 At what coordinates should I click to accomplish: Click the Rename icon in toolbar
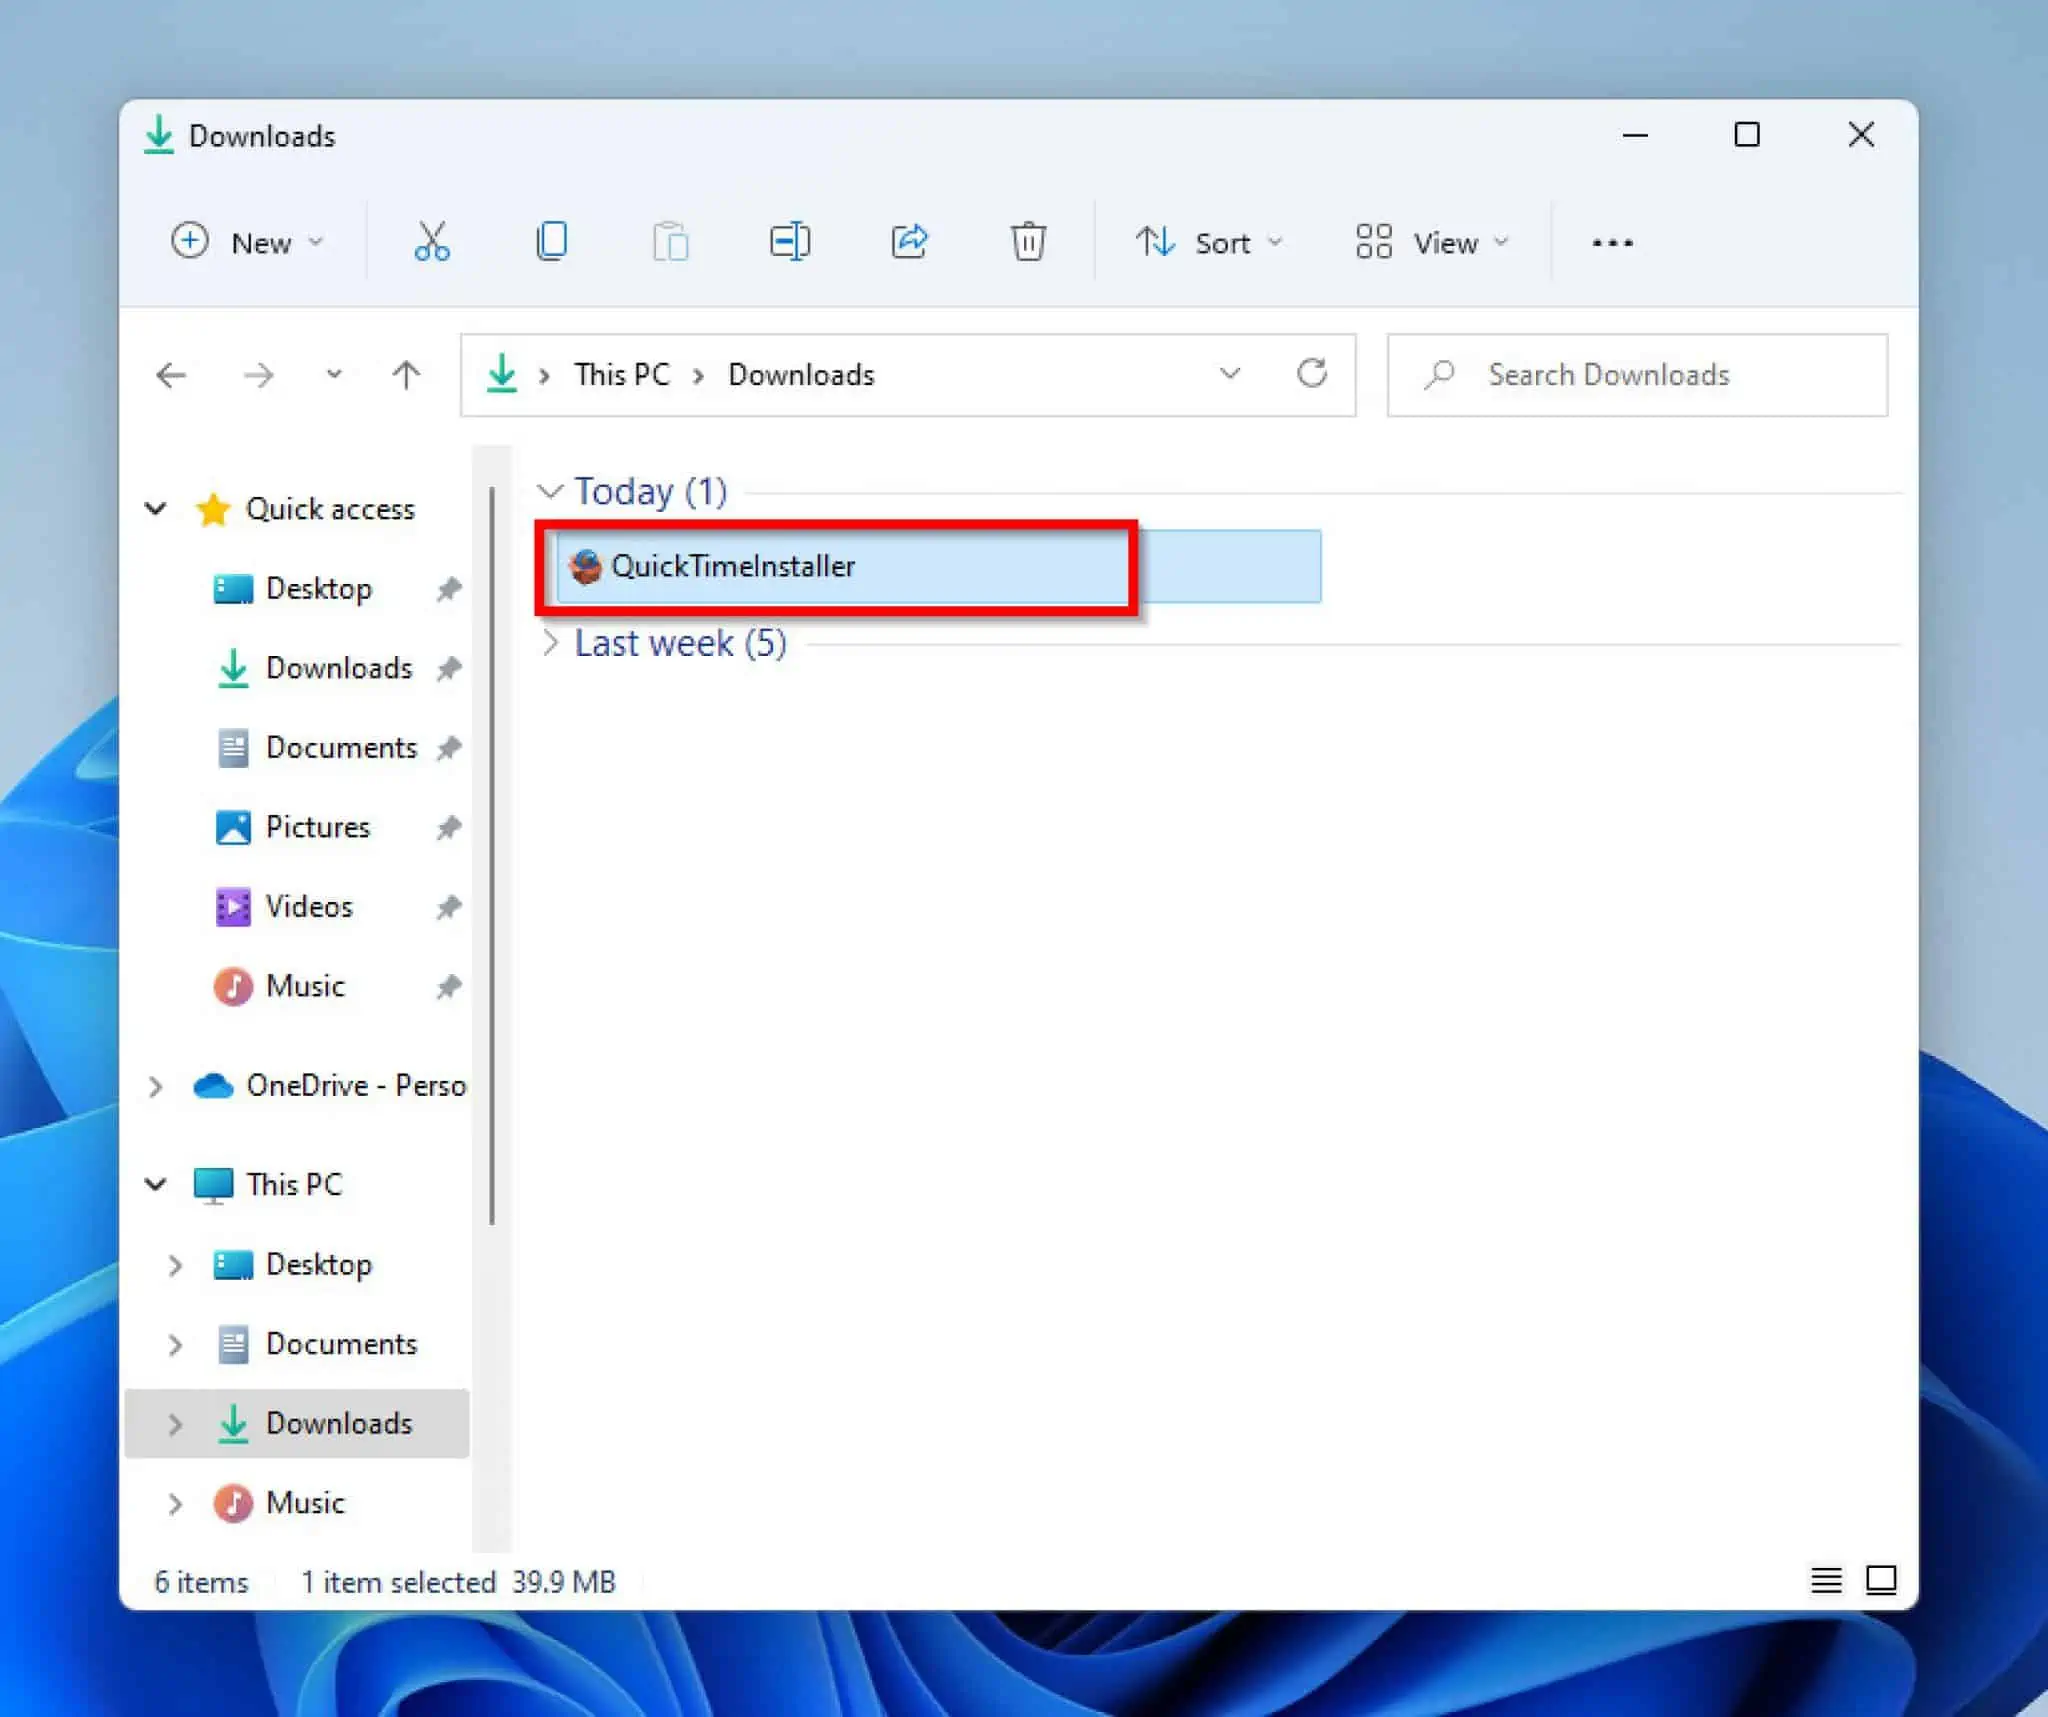tap(790, 242)
